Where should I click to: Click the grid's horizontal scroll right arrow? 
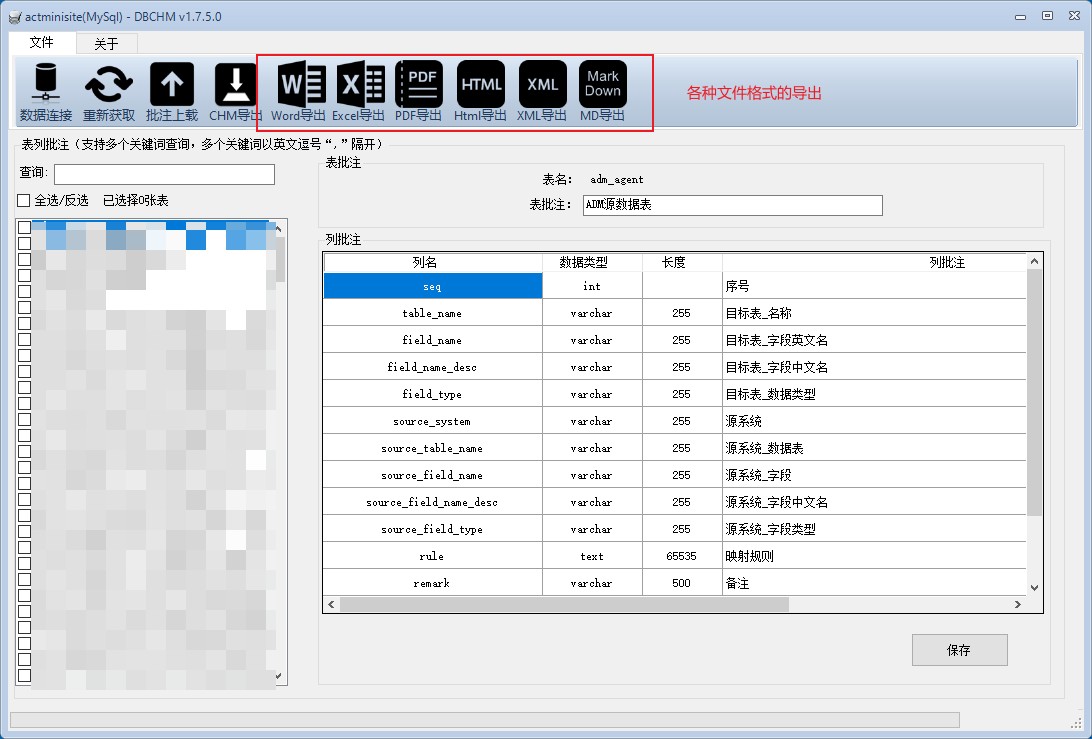click(x=1018, y=604)
